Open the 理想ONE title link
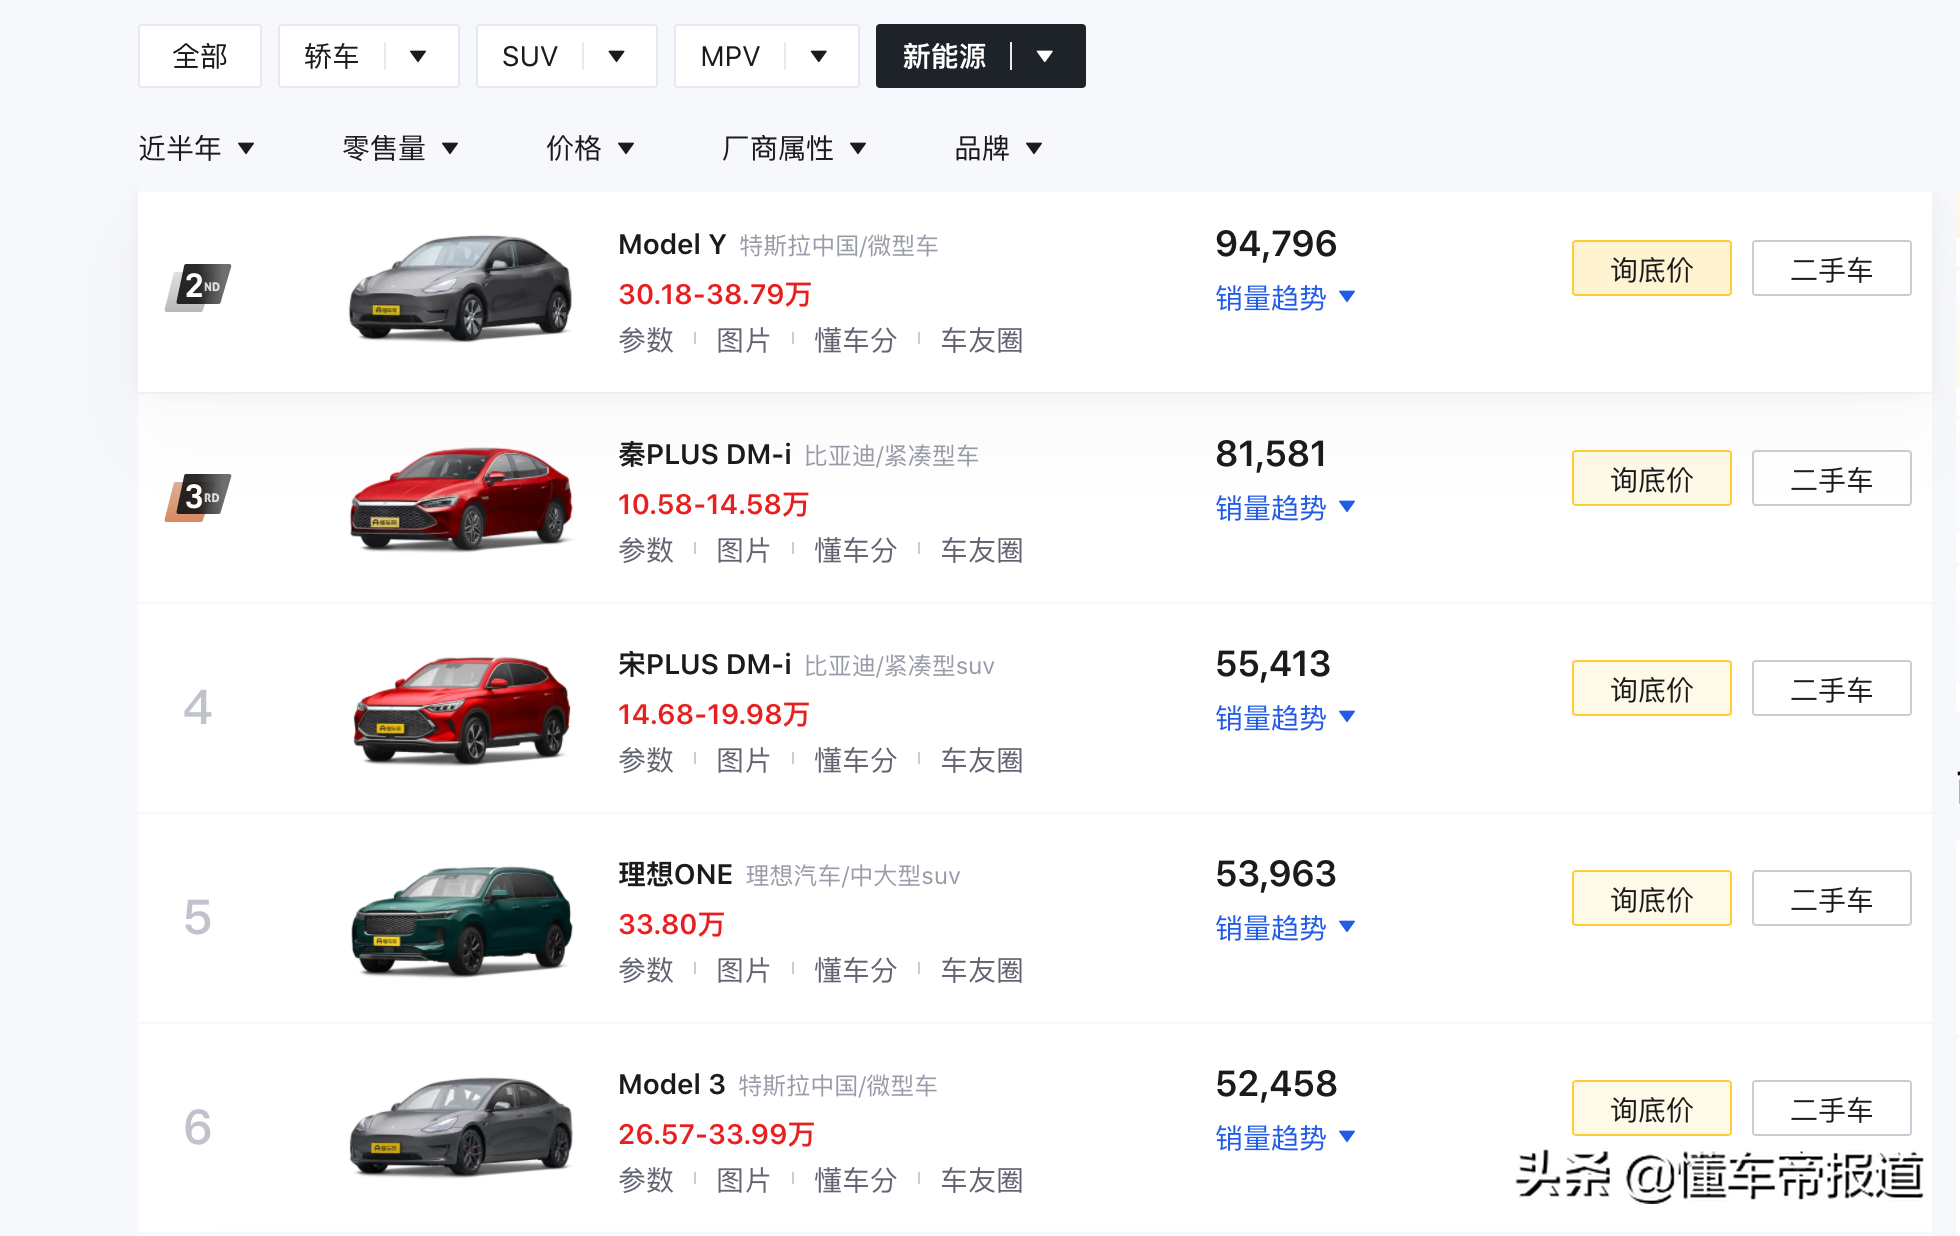1960x1236 pixels. (676, 875)
